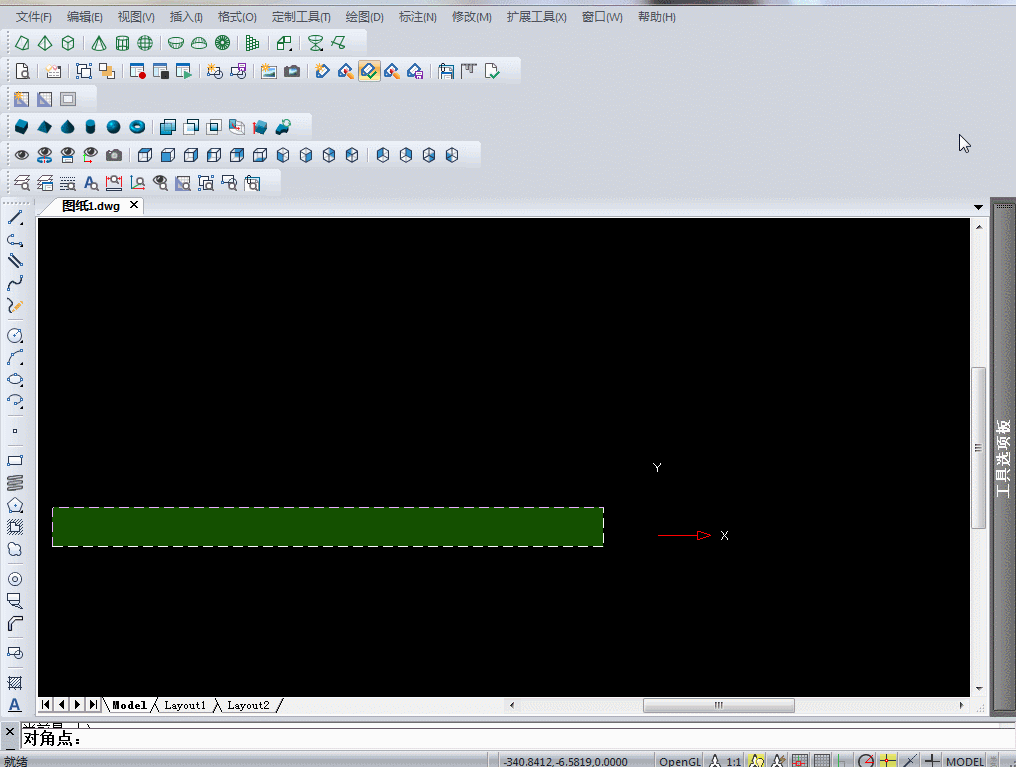The image size is (1016, 767).
Task: Click the wireframe Torus surface icon
Action: pos(222,43)
